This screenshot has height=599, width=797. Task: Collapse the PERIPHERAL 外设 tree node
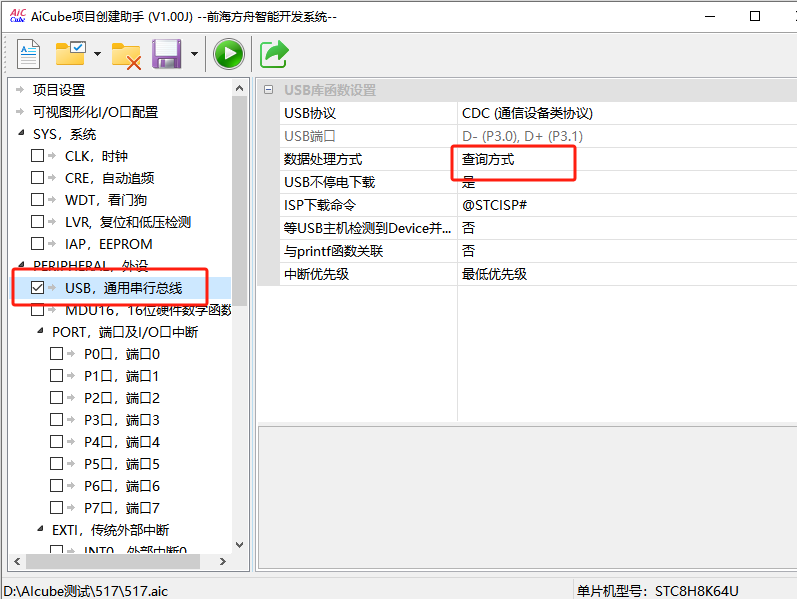click(x=21, y=265)
